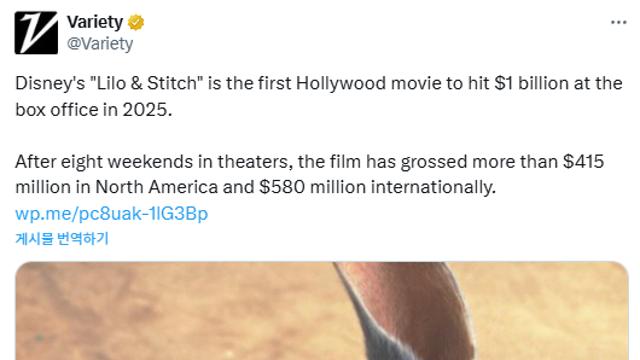Screen dimensions: 640x360
Task: Click the quoted "Lilo & Stitch" title text
Action: pyautogui.click(x=147, y=83)
